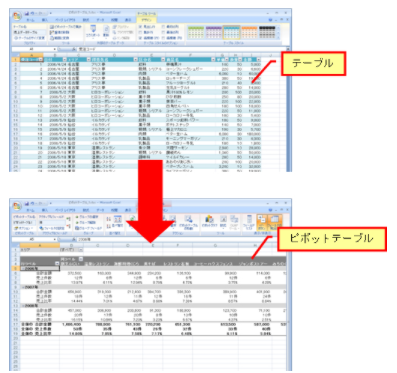Open 商品名 column F filter dropdown in top table
This screenshot has width=397, height=373.
[213, 59]
